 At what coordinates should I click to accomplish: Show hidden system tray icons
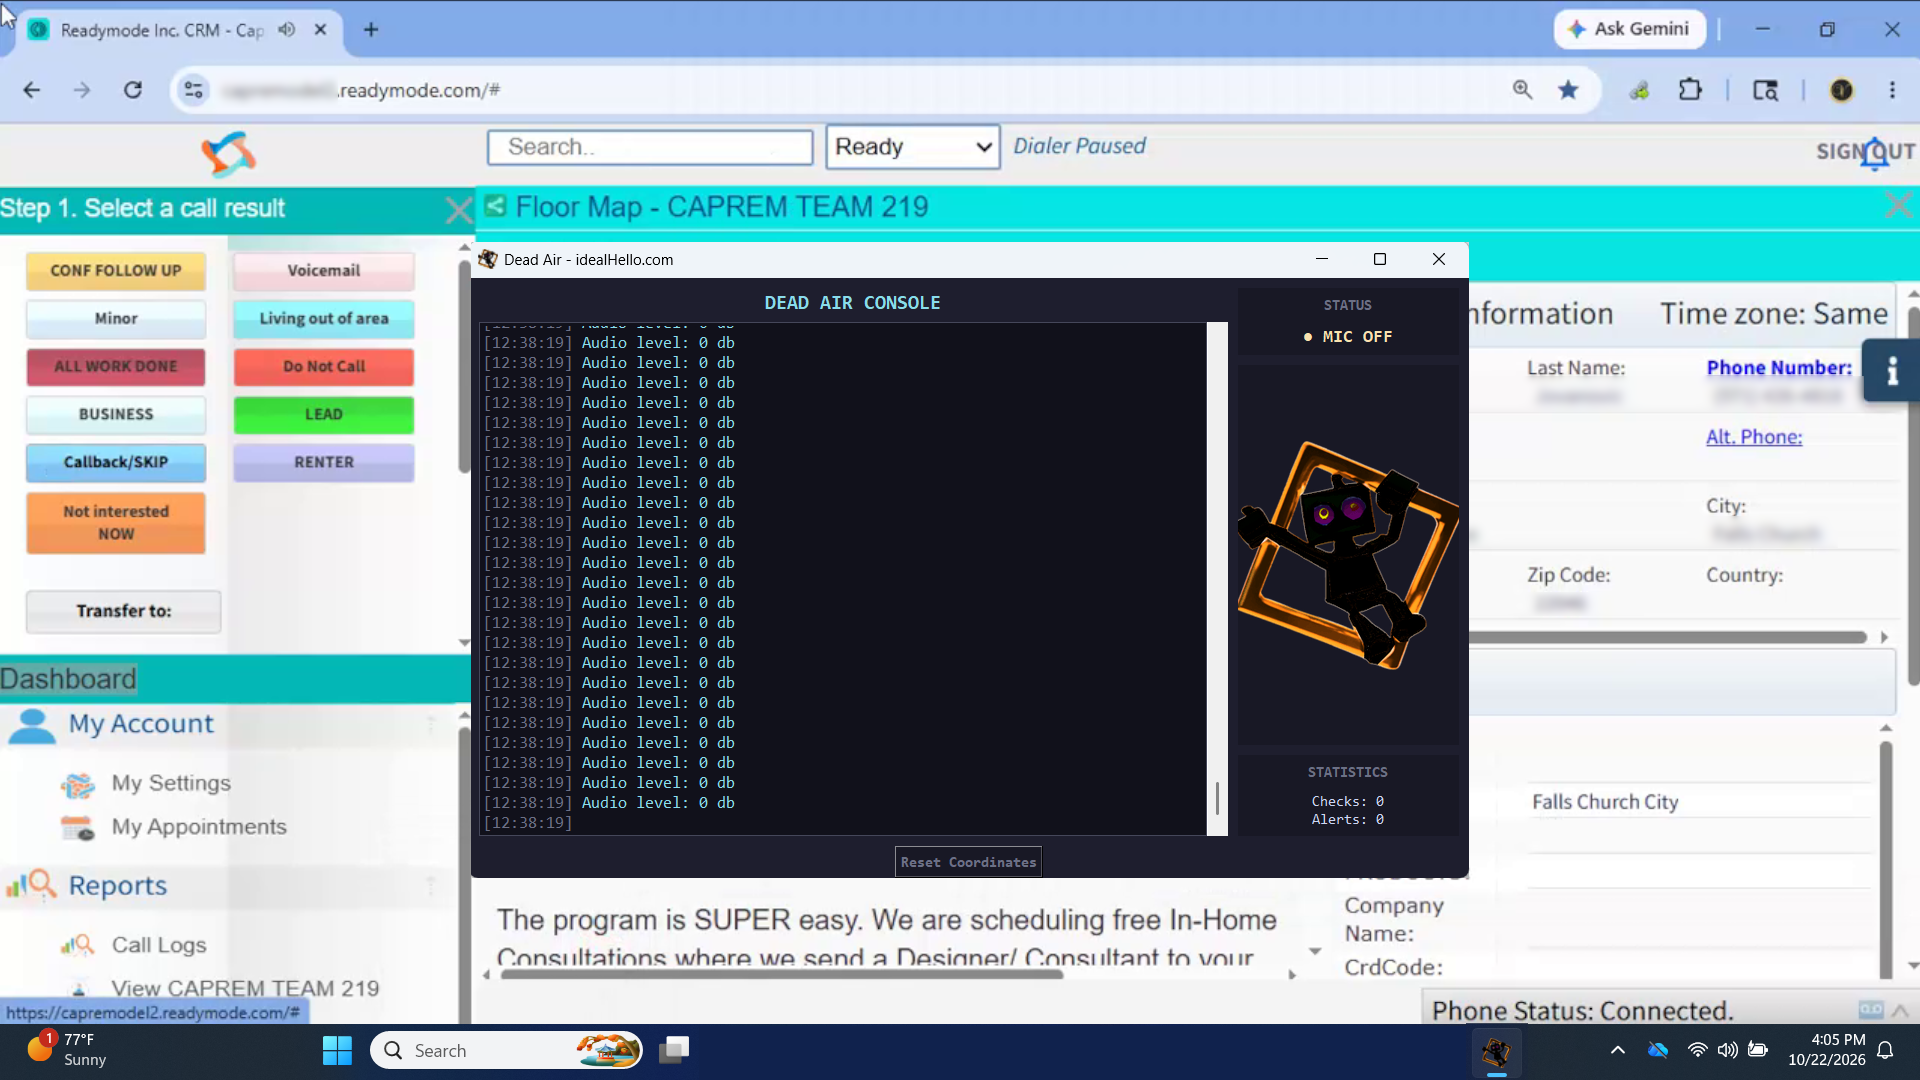point(1617,1050)
